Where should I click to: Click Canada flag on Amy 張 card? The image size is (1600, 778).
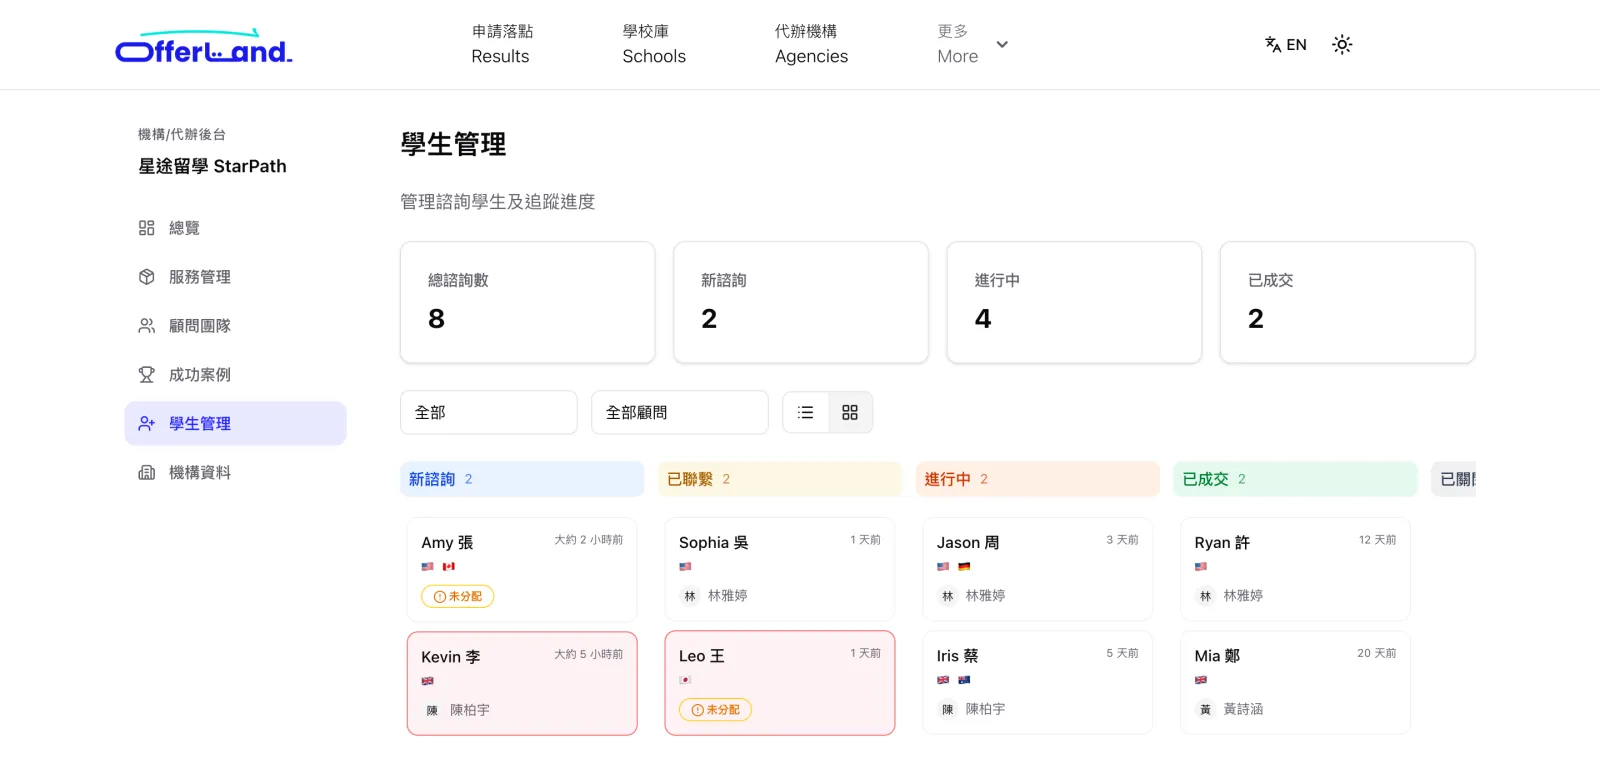[x=449, y=566]
